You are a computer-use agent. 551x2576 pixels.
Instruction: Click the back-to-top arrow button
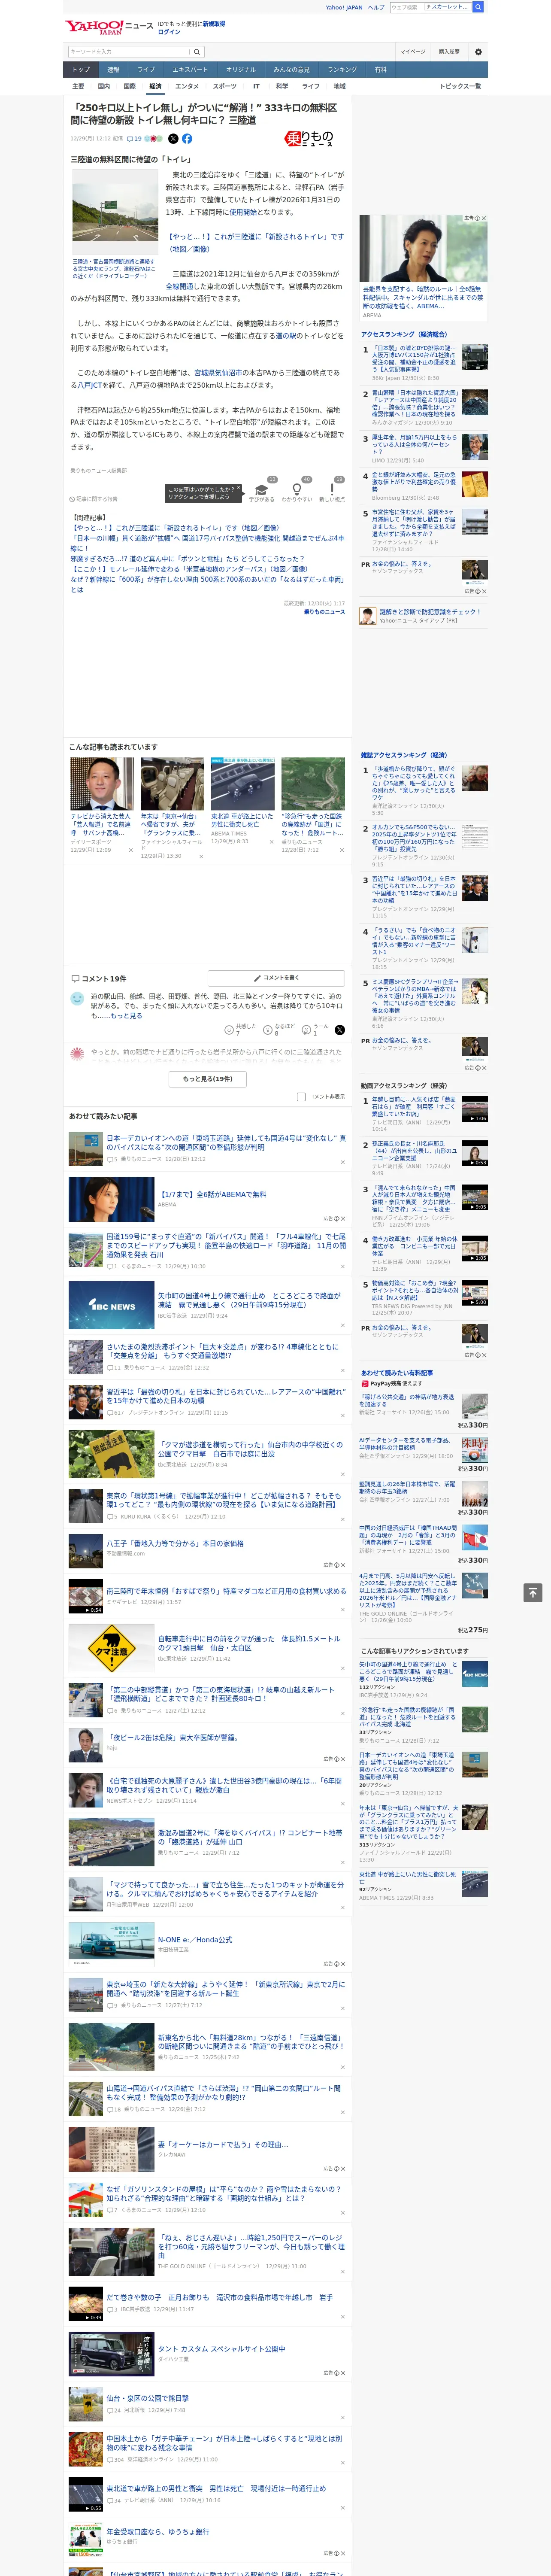pyautogui.click(x=533, y=1592)
